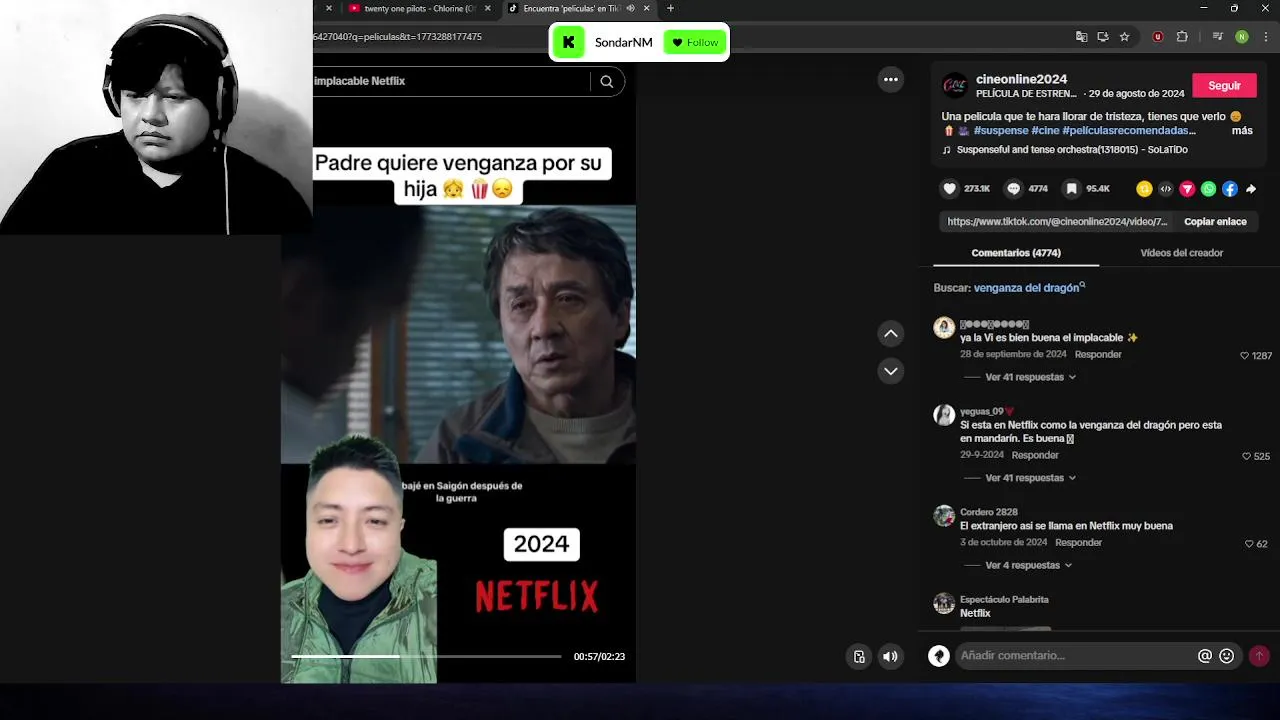The image size is (1280, 720).
Task: Click the 'implacable Netflix' search field
Action: pyautogui.click(x=451, y=81)
